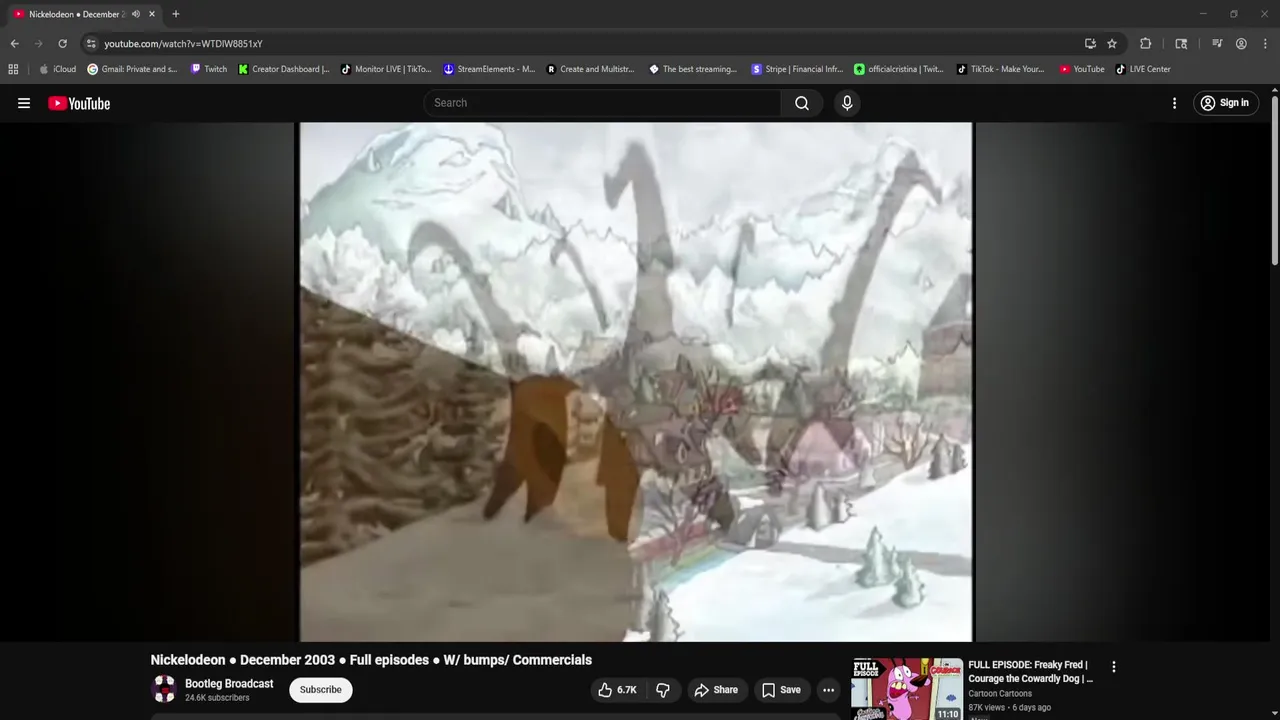Click the Cartoon Cartoons channel name

point(1000,694)
